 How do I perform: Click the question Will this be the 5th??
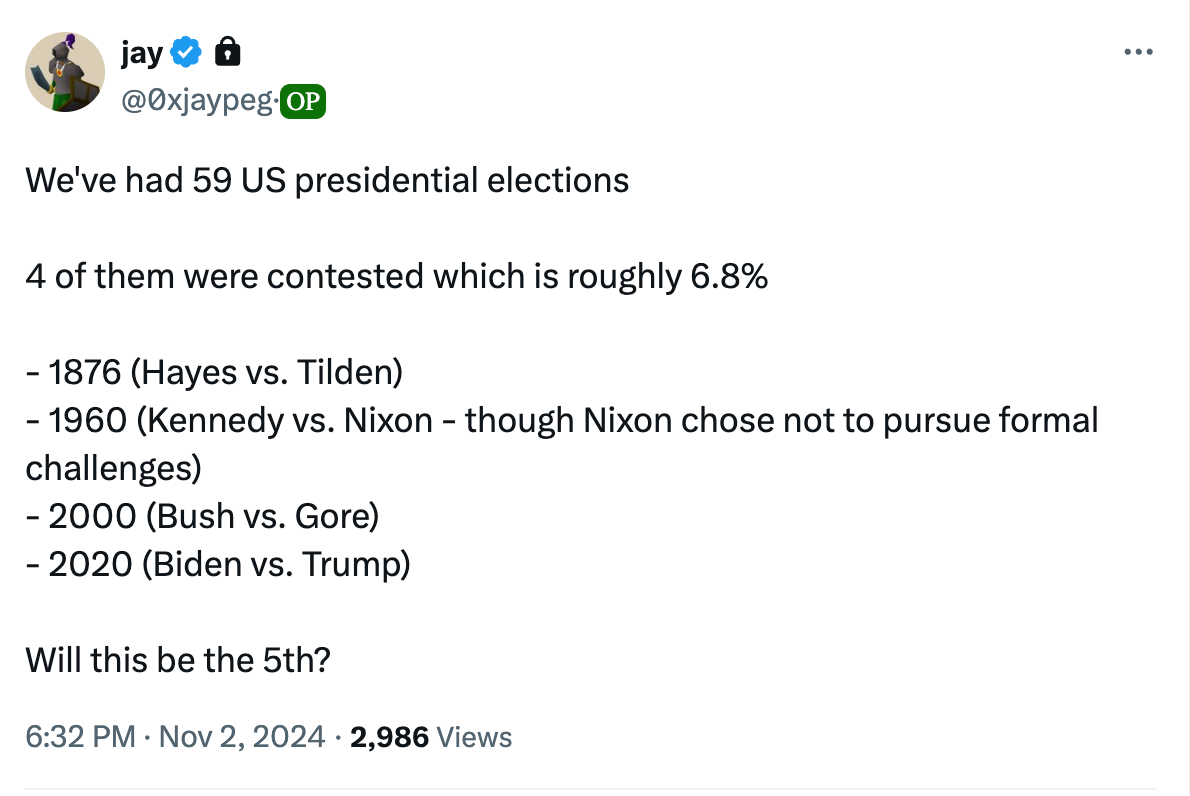pos(178,660)
